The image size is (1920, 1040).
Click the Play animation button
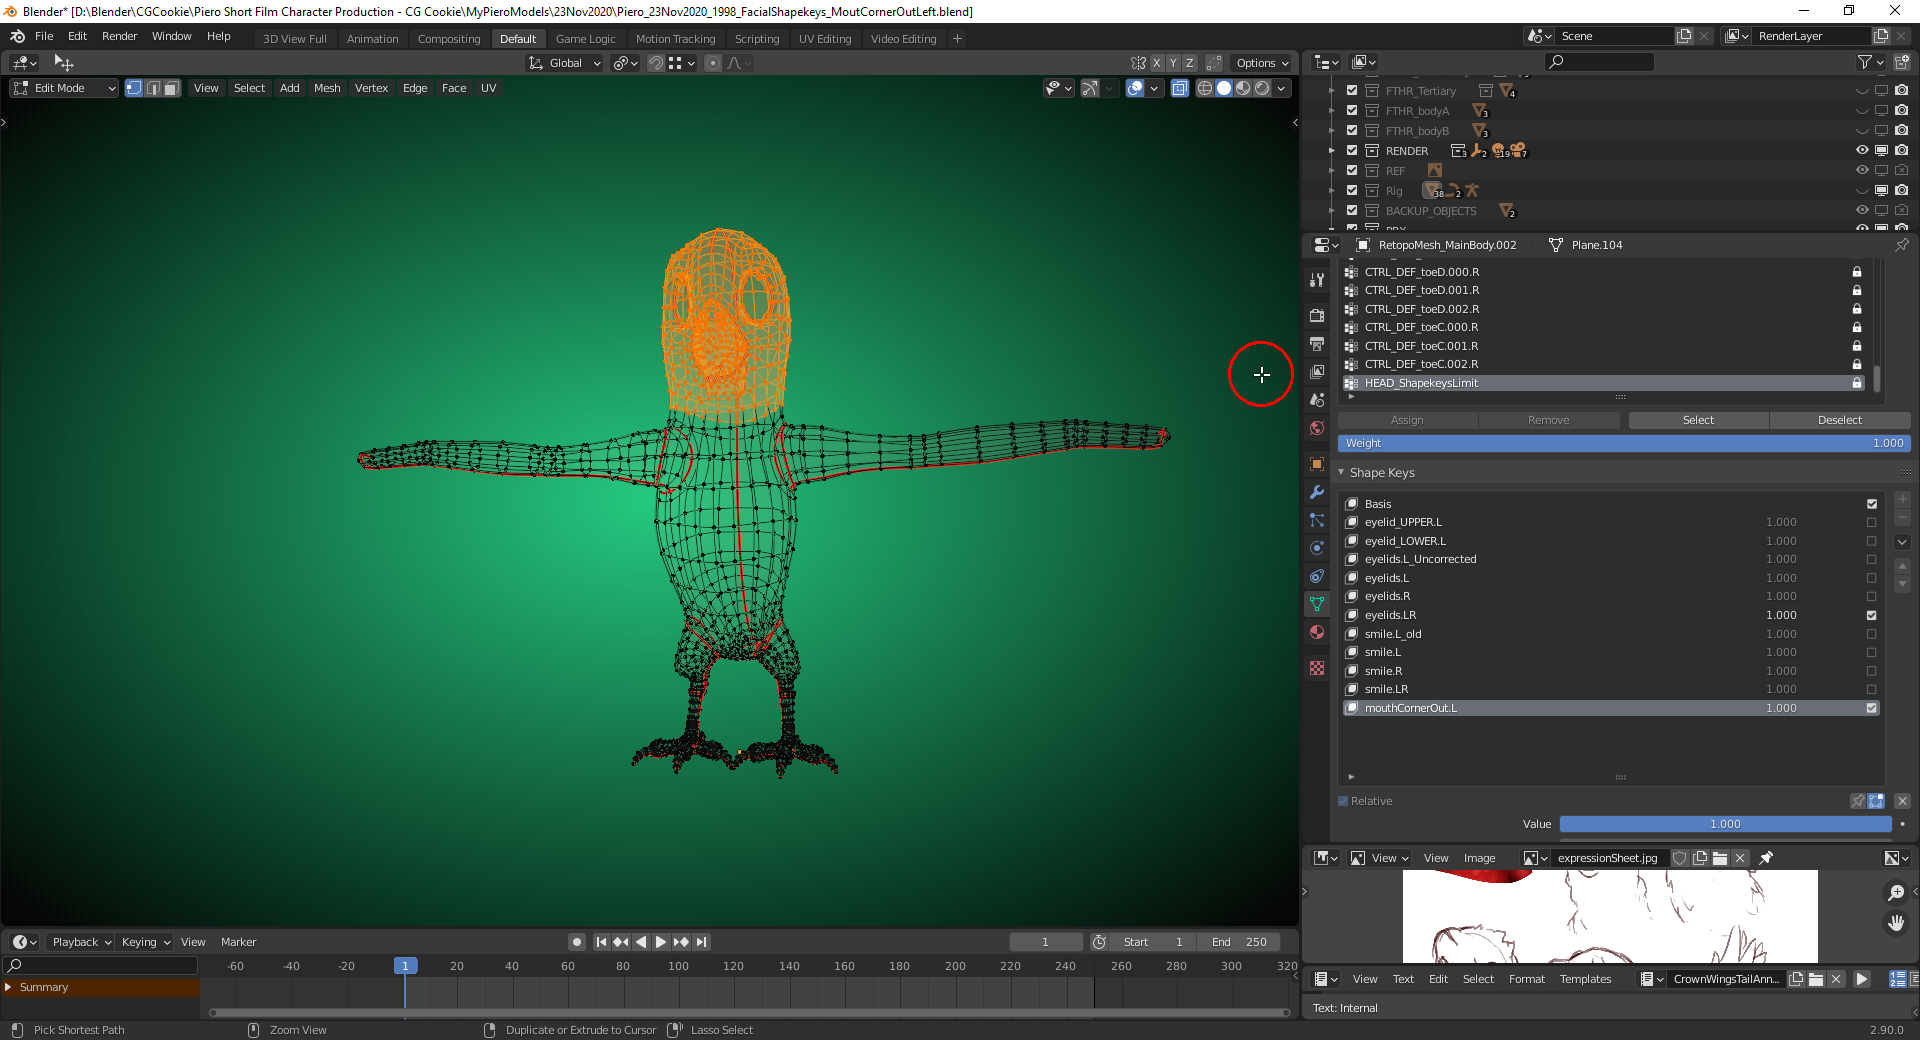[661, 942]
